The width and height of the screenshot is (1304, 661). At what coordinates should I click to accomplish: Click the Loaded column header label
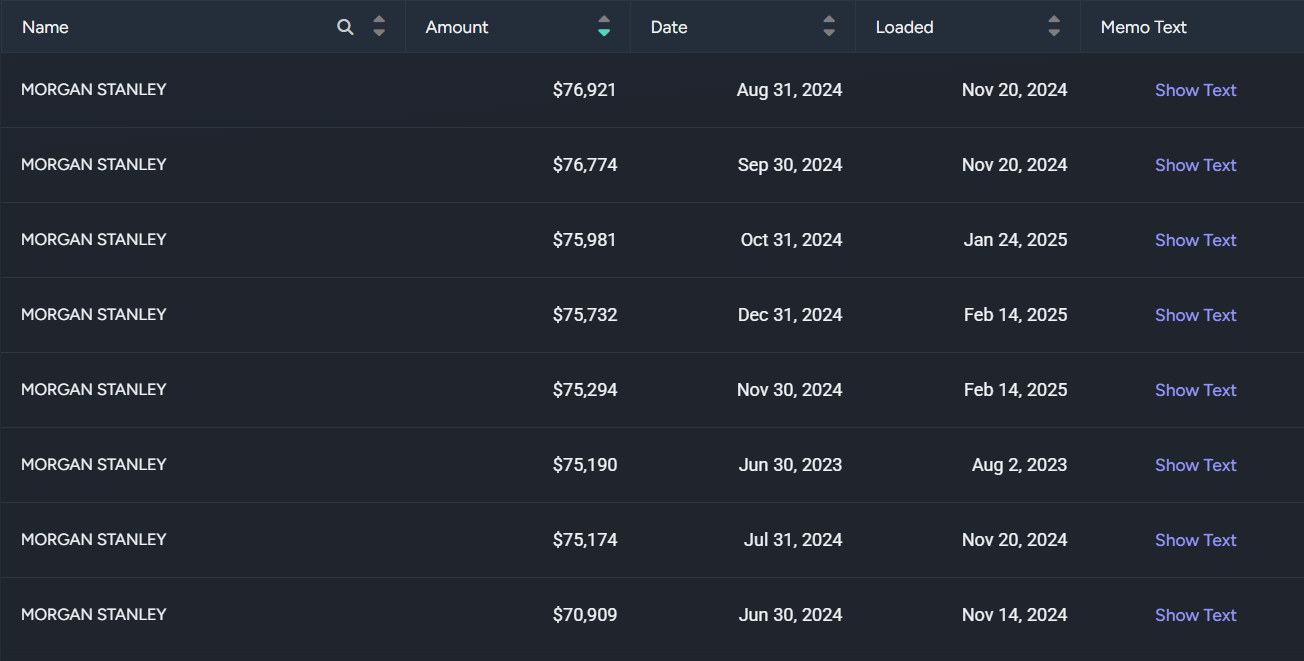904,27
